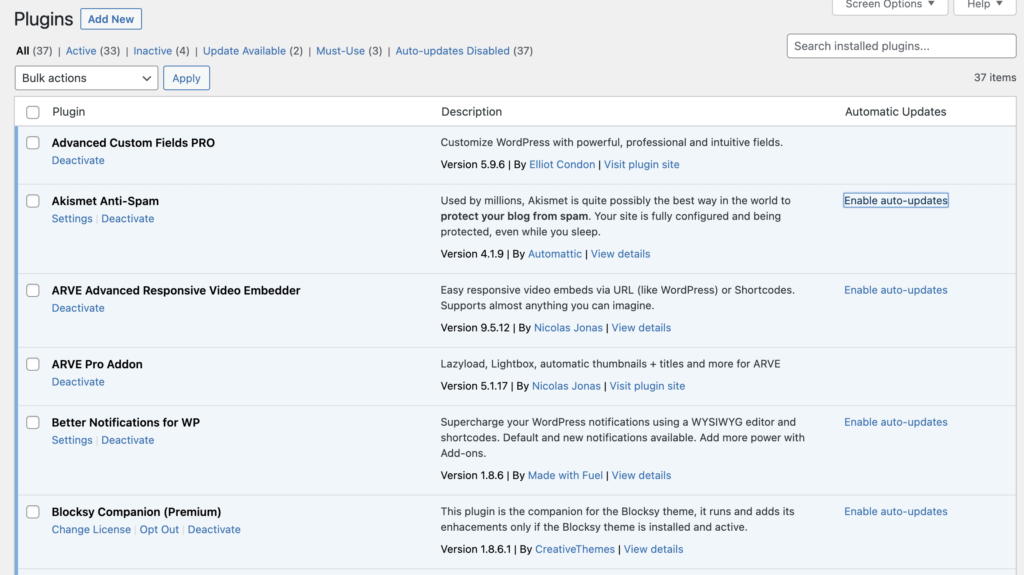
Task: Click the Akismet Anti-Spam plugin name
Action: [105, 201]
